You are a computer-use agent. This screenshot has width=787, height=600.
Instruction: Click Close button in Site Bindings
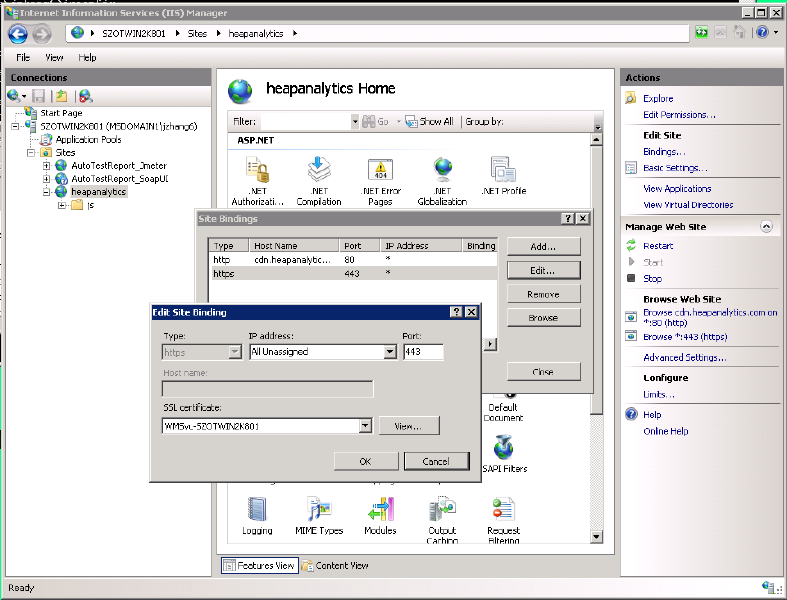[x=544, y=372]
